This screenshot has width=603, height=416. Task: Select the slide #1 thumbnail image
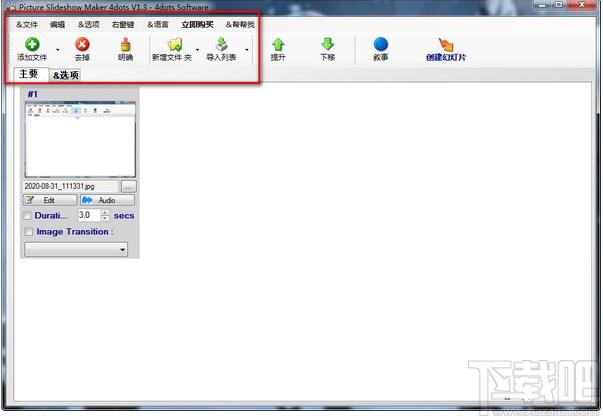pos(80,139)
